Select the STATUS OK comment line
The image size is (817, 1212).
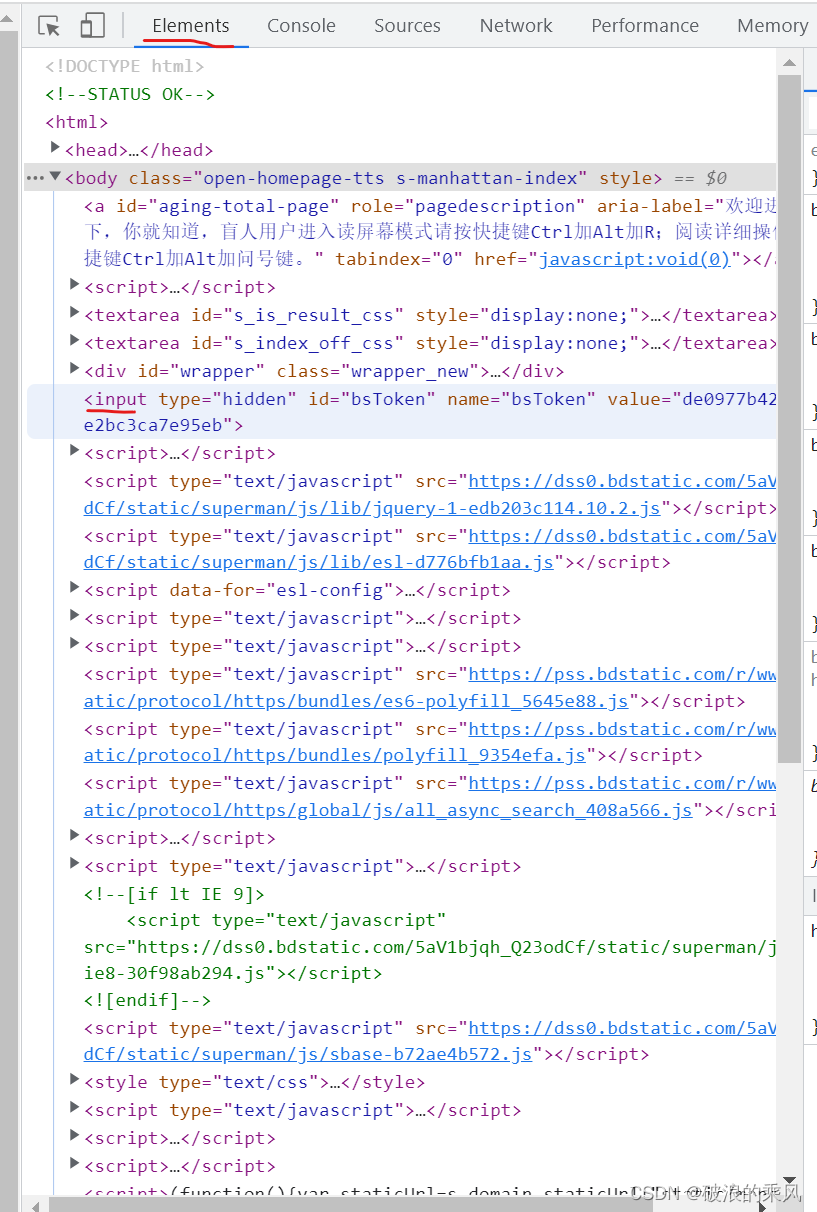pos(130,94)
